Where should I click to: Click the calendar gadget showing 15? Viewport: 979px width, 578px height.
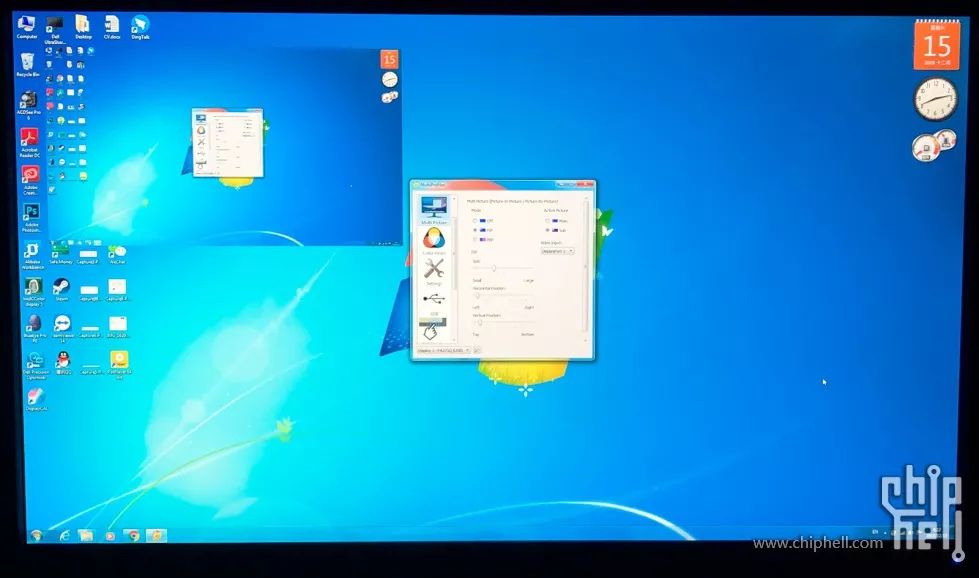pos(937,46)
